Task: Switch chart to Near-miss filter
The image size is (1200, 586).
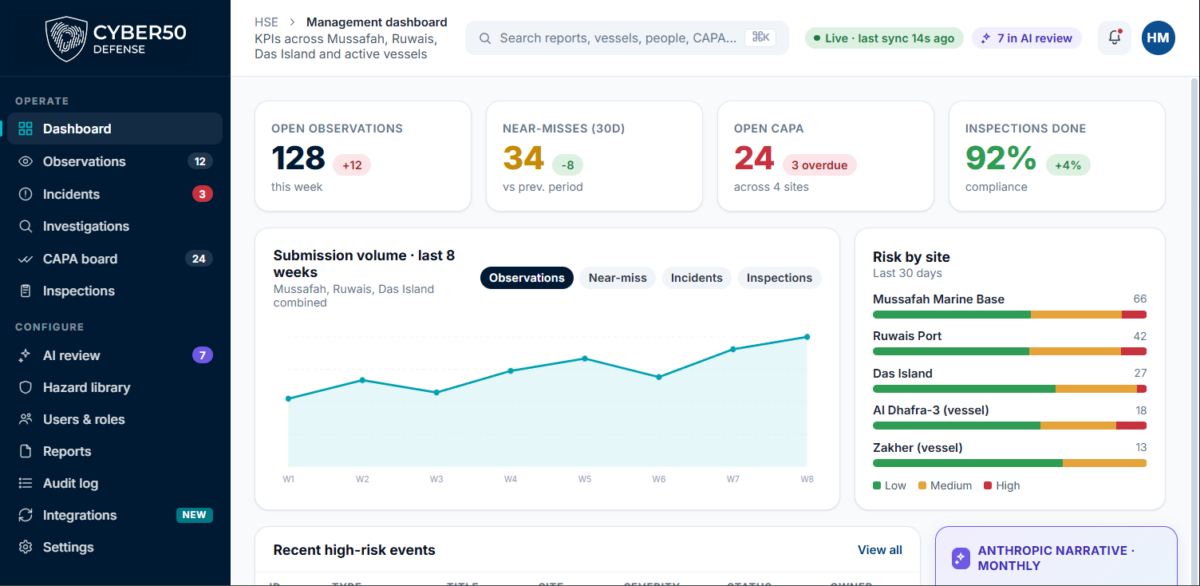Action: tap(617, 278)
